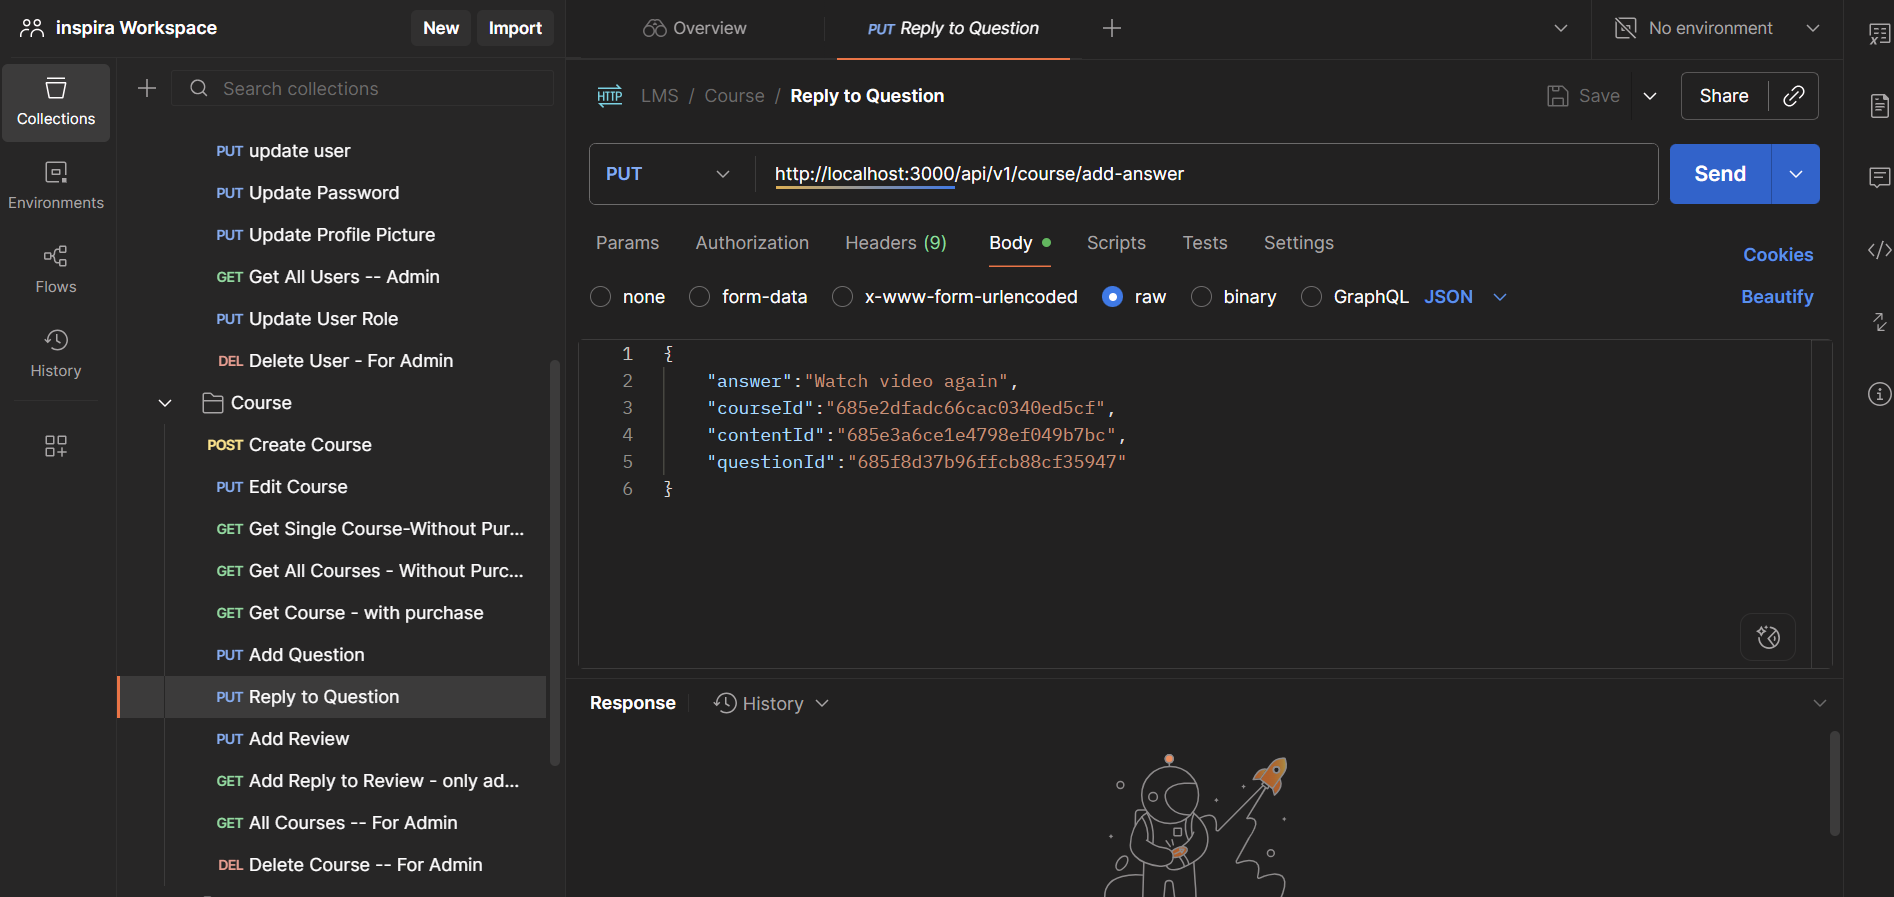Switch to the Params tab
This screenshot has width=1894, height=897.
(628, 243)
